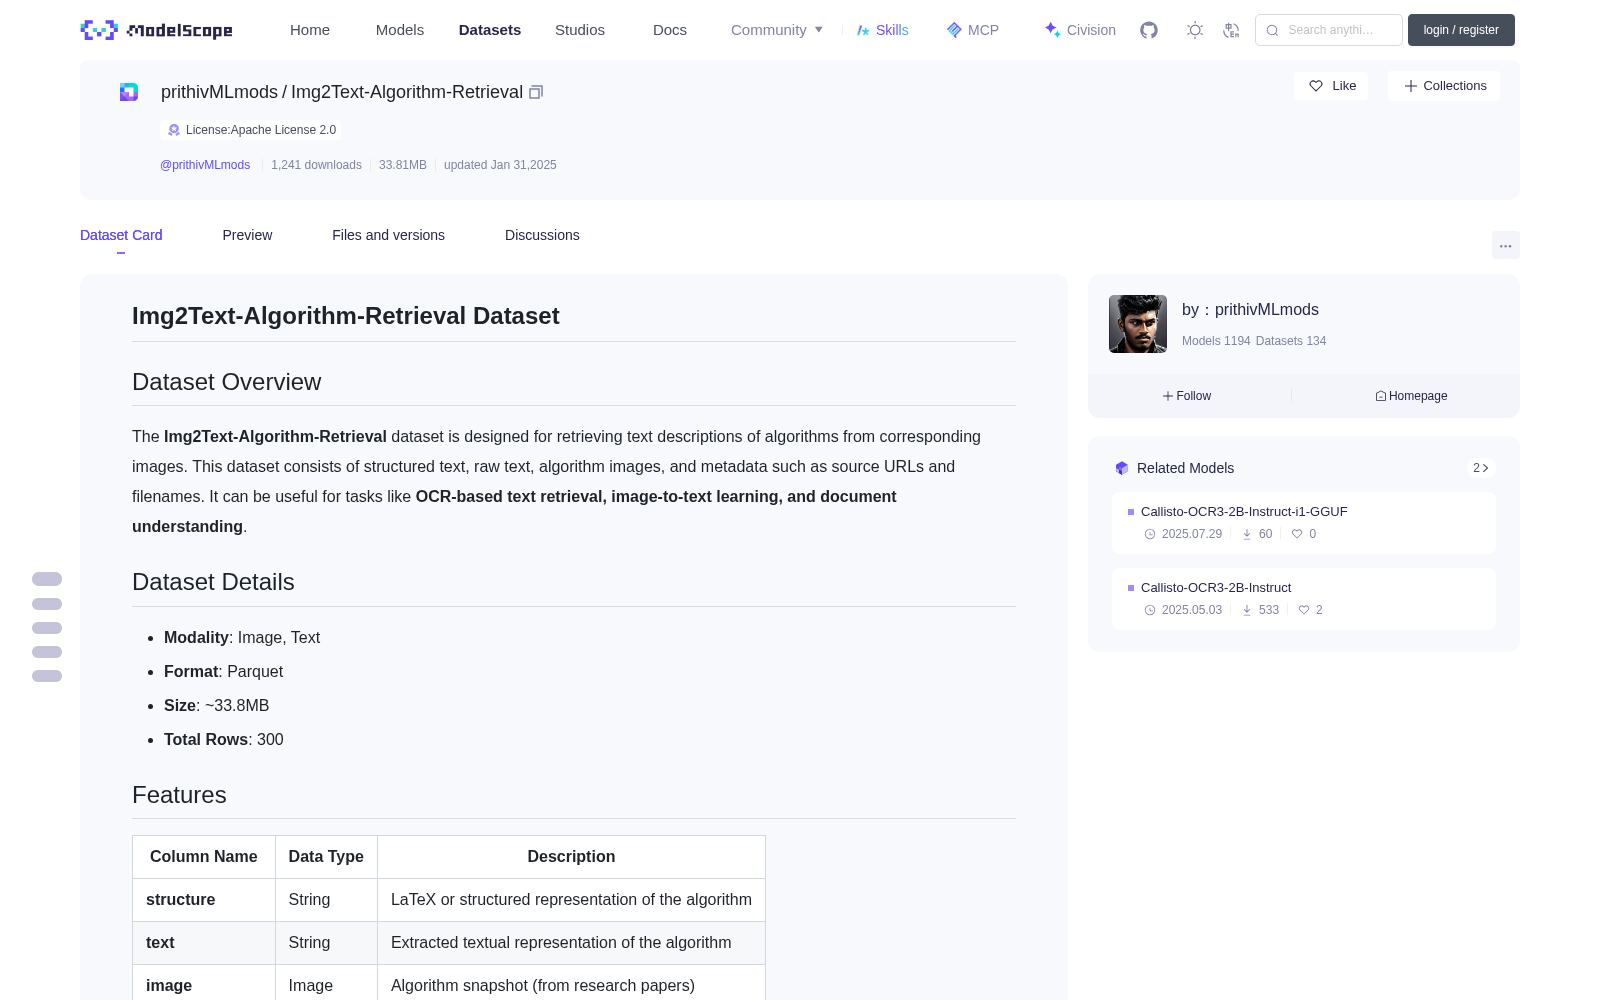Viewport: 1600px width, 1000px height.
Task: Follow the author prithivMLmods
Action: (1187, 396)
